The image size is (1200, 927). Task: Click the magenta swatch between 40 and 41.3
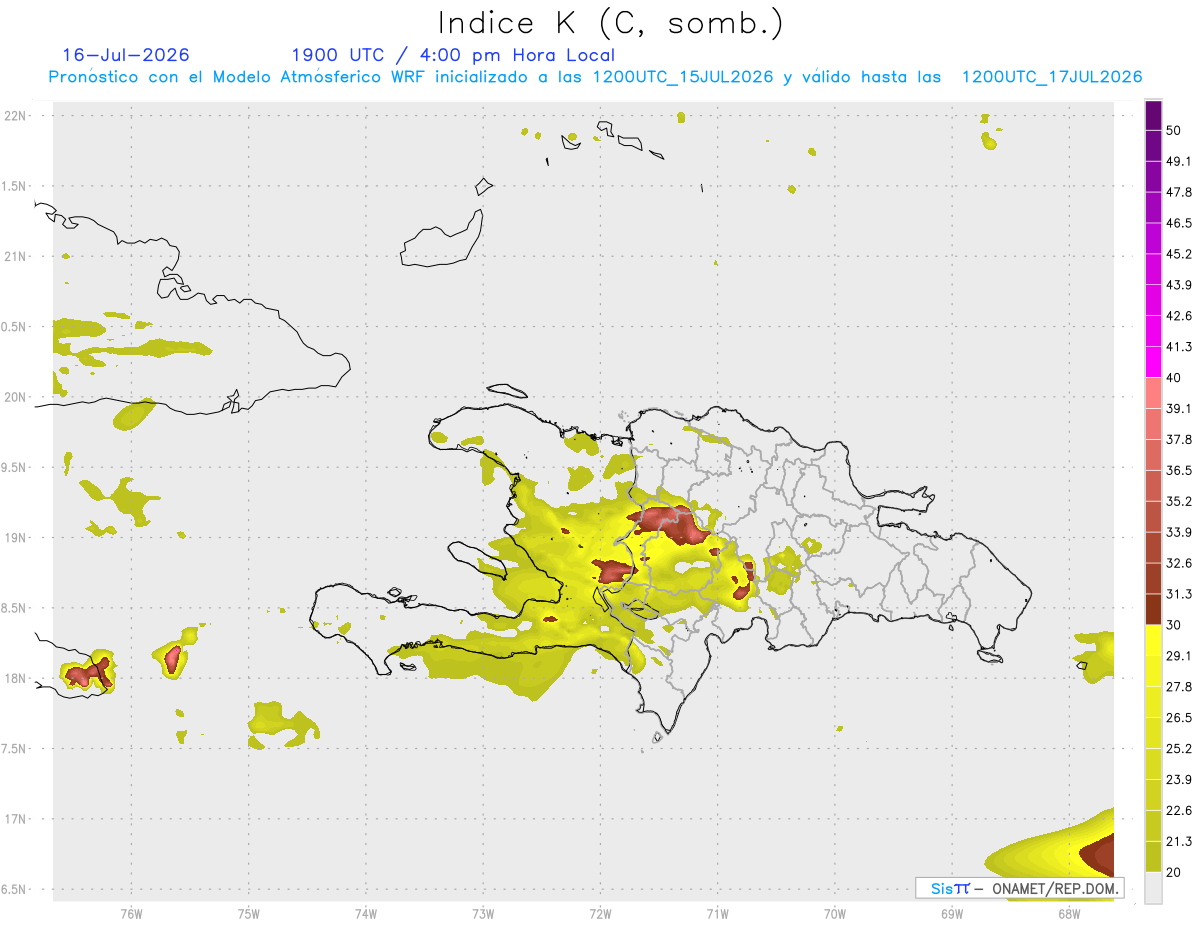1154,362
